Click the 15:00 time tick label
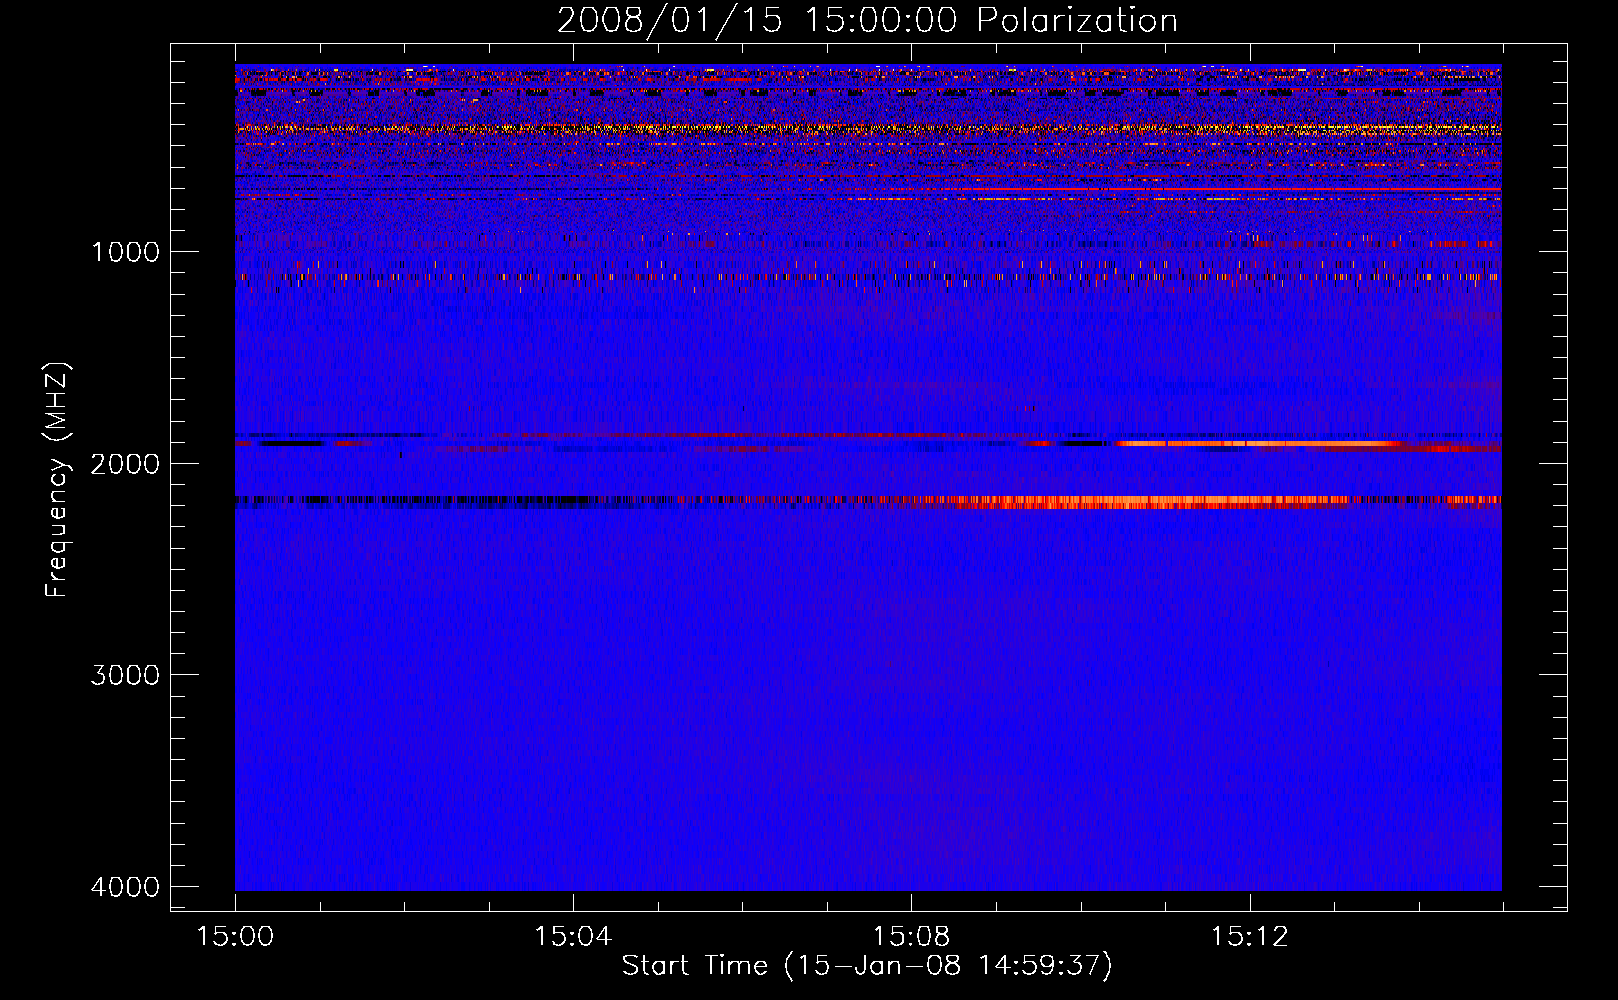The width and height of the screenshot is (1618, 1000). [x=235, y=937]
